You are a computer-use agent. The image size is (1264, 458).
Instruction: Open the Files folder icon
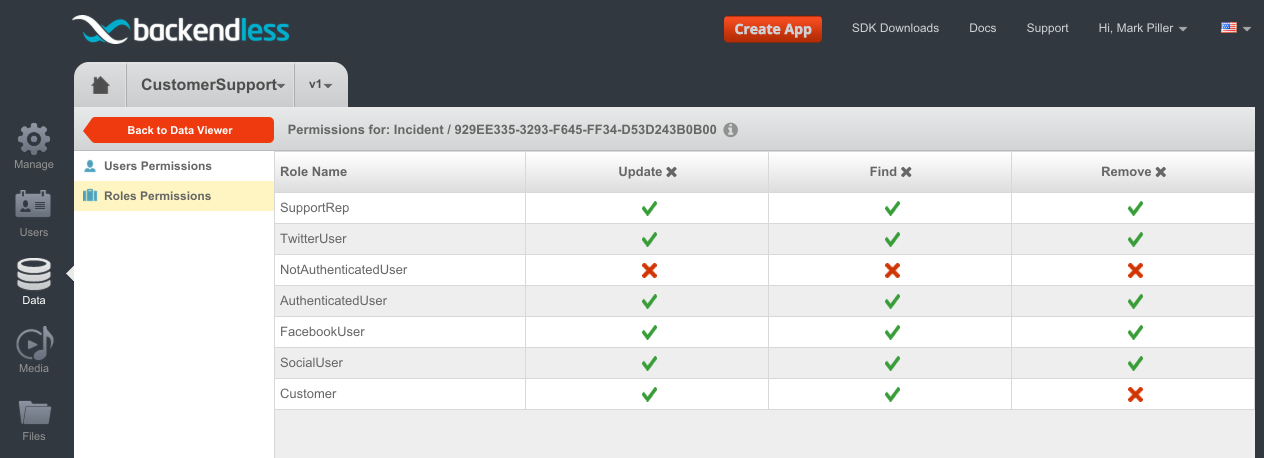pos(34,411)
